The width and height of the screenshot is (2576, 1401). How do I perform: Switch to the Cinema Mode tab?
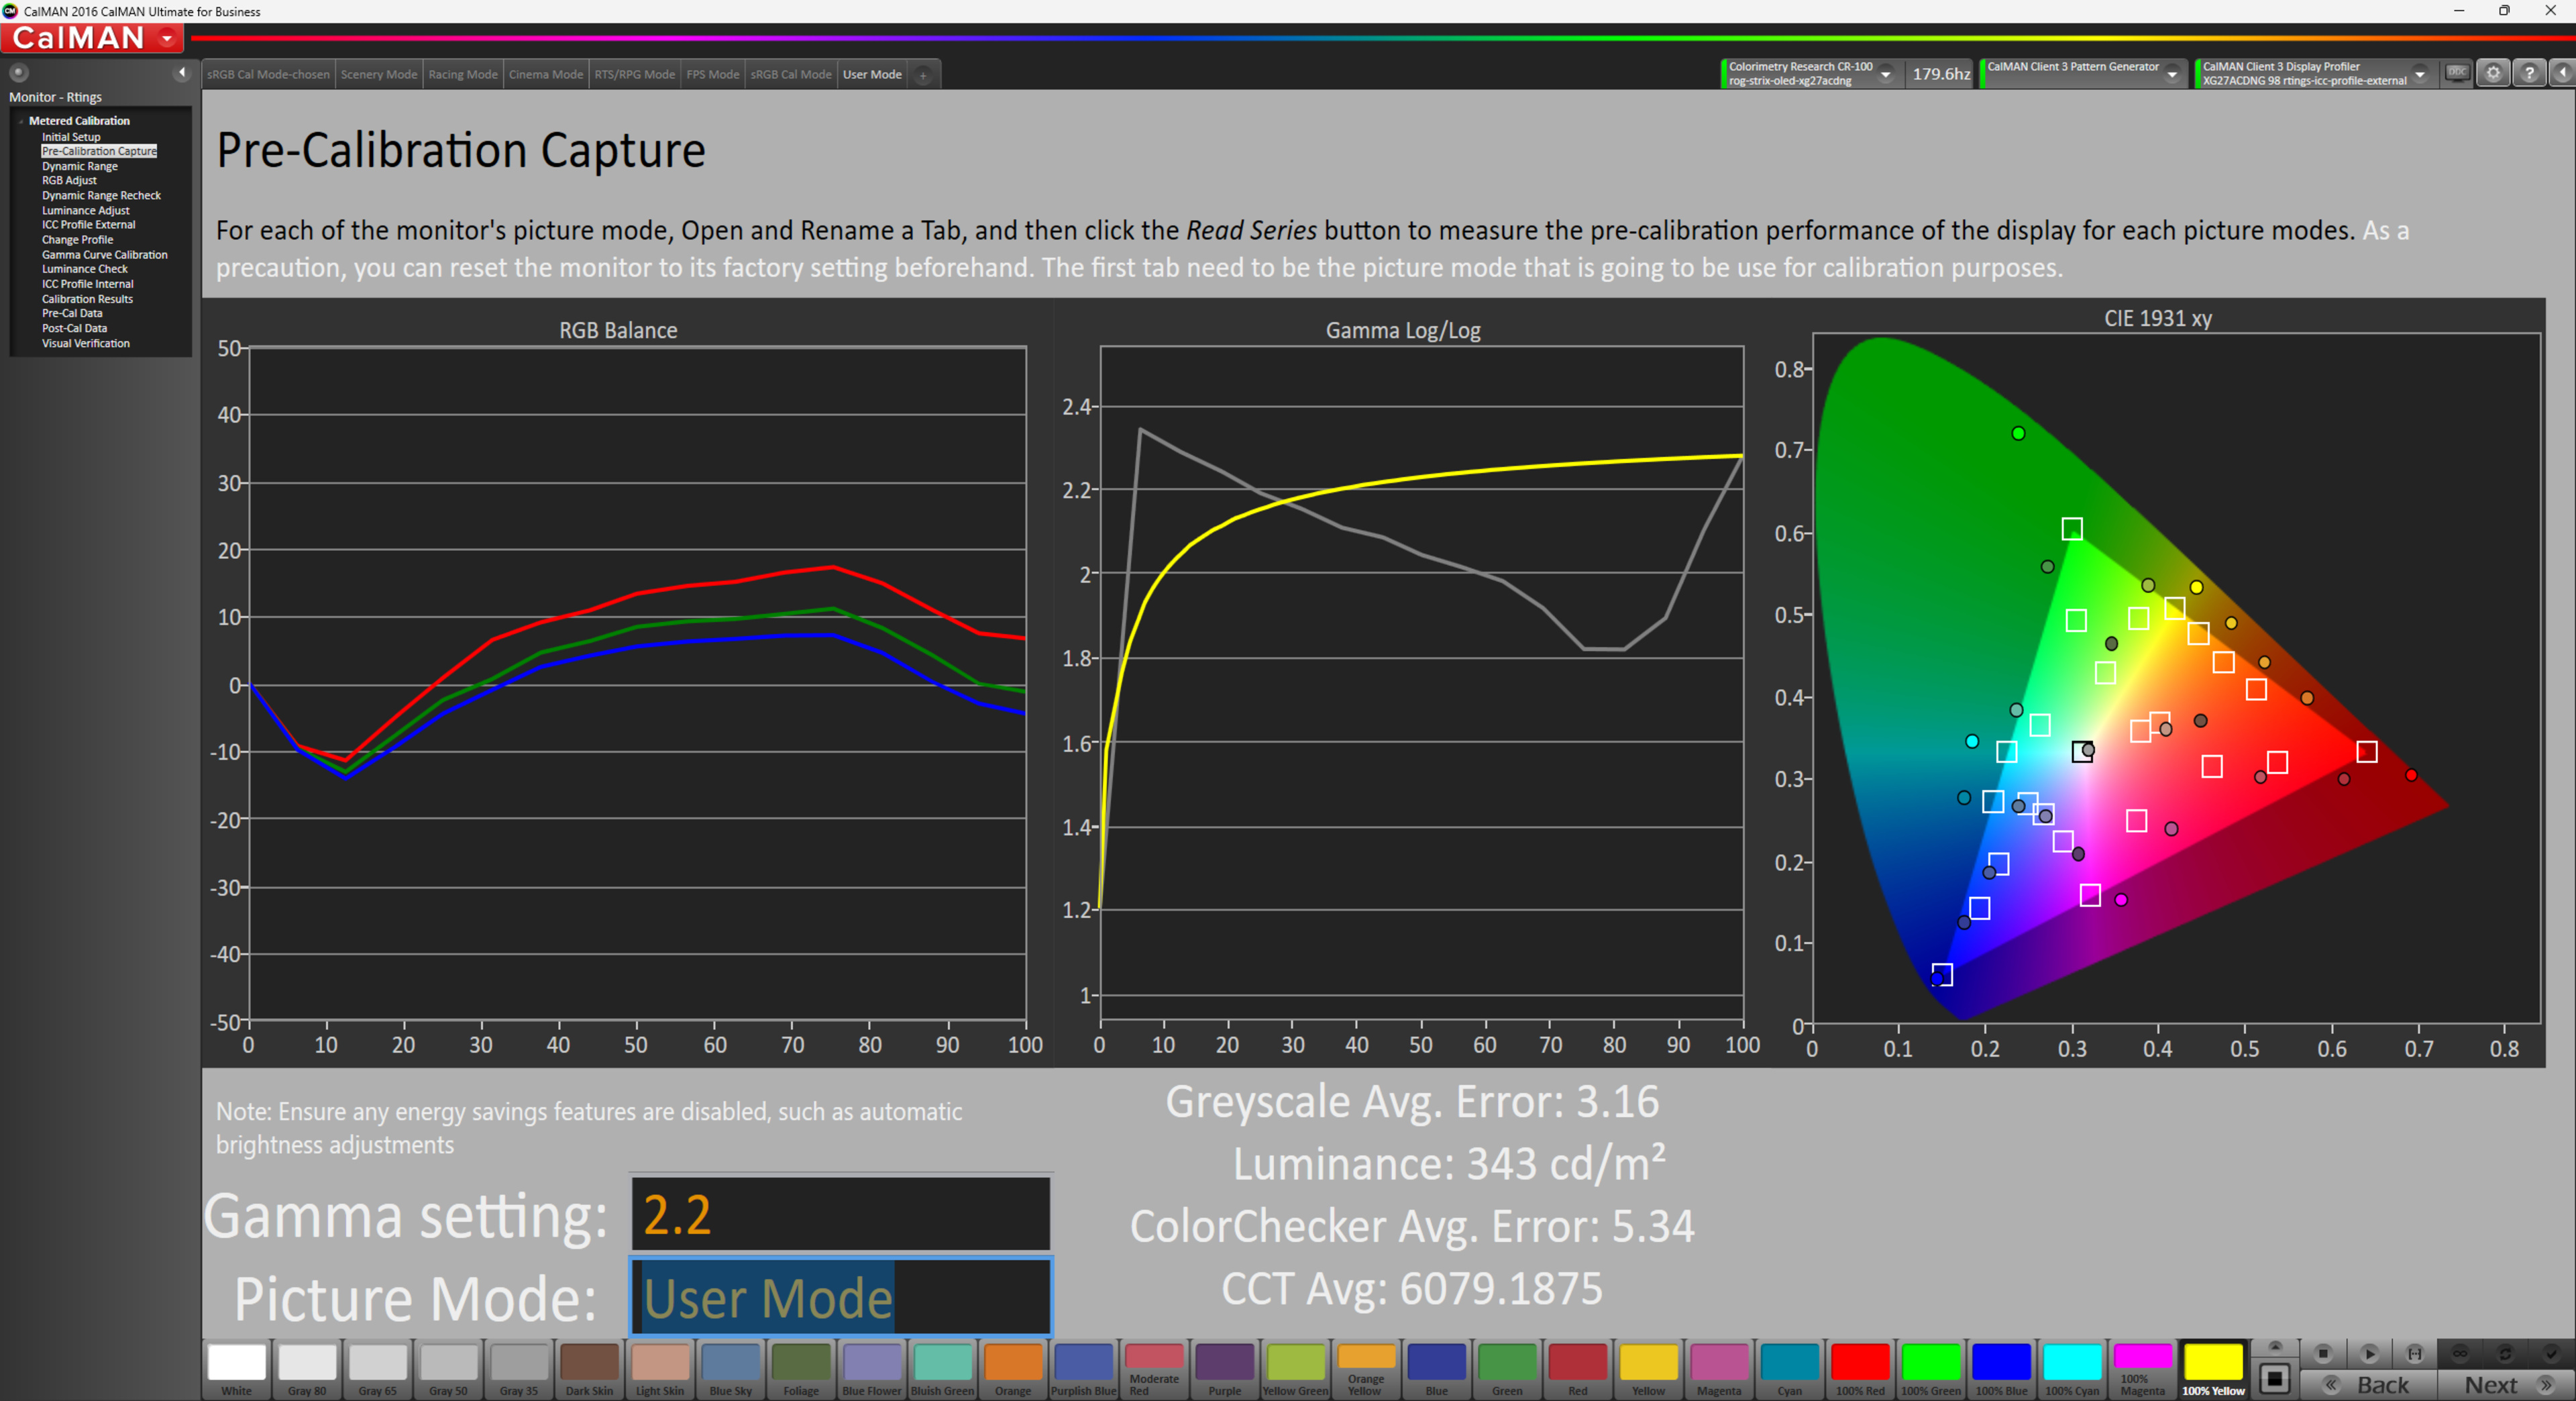click(545, 74)
